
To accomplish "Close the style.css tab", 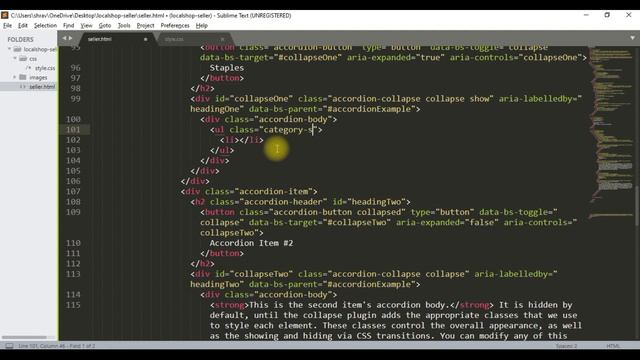I will 222,39.
